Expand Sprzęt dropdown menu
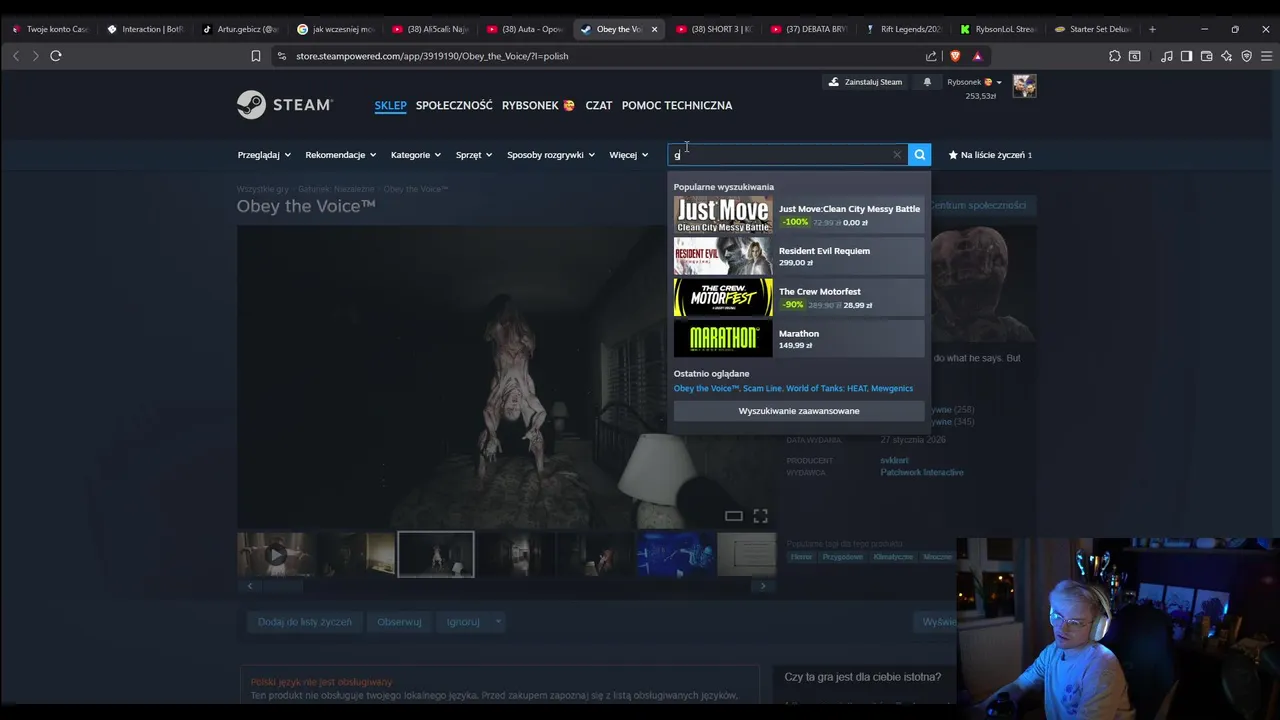Image resolution: width=1280 pixels, height=720 pixels. point(474,155)
